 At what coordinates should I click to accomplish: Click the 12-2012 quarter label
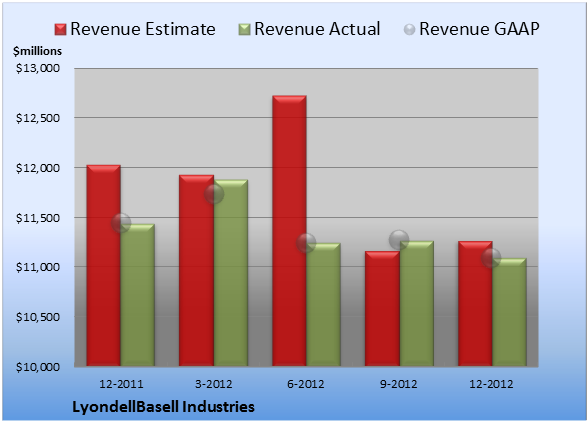click(491, 384)
